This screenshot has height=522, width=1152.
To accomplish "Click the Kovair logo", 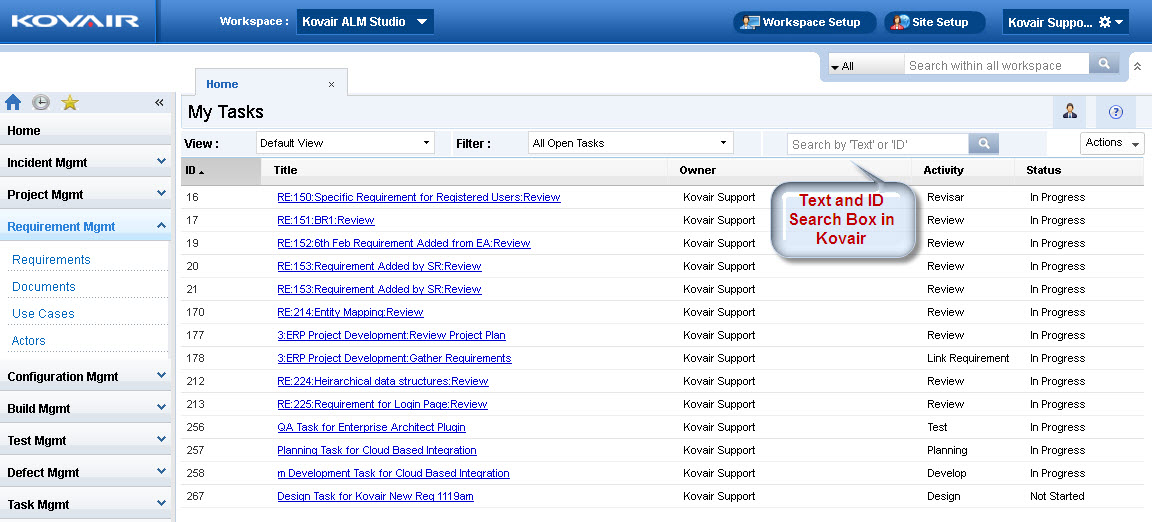I will [75, 21].
